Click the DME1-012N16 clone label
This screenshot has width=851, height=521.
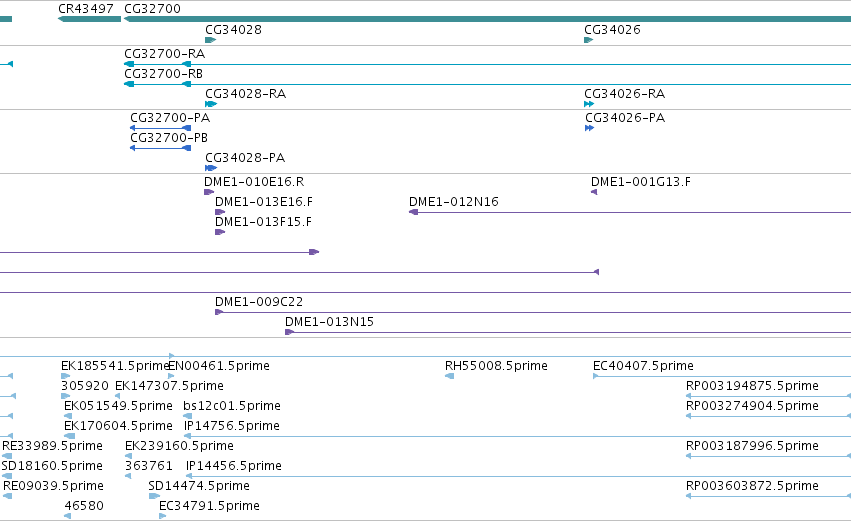(454, 202)
